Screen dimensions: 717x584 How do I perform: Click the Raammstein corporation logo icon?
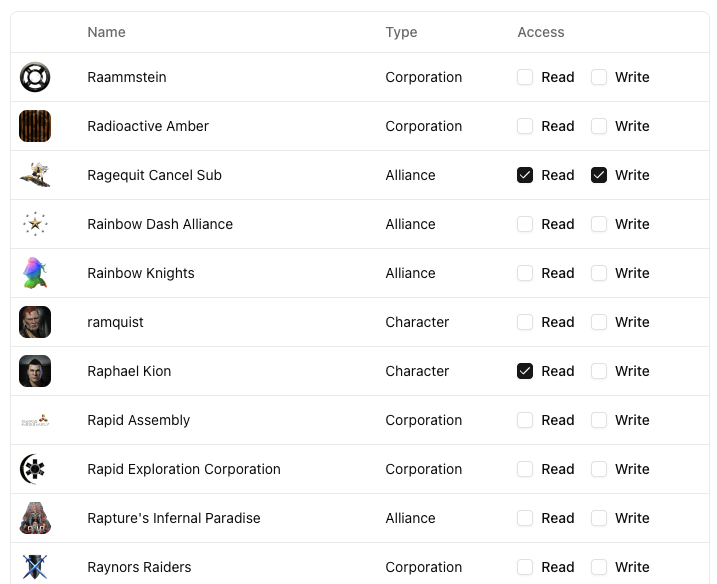tap(35, 77)
